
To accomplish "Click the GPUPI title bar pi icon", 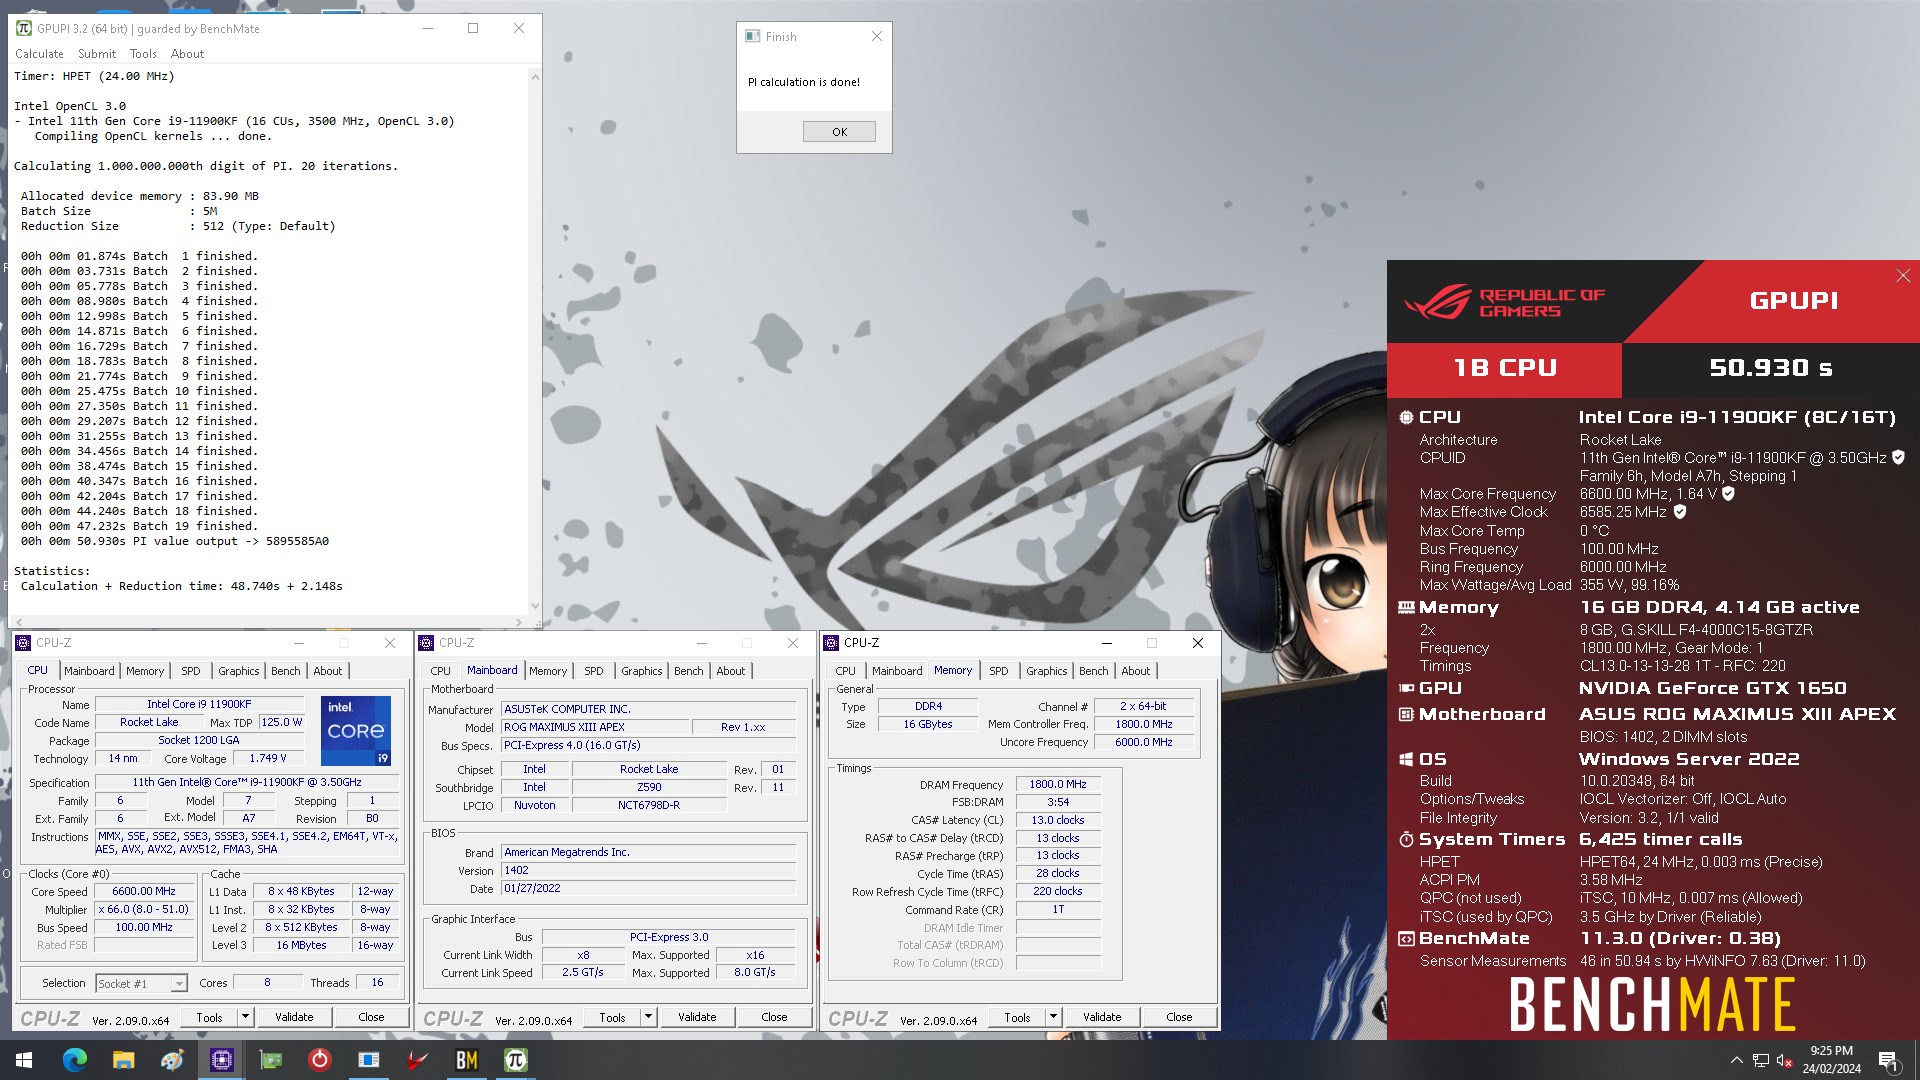I will point(24,28).
